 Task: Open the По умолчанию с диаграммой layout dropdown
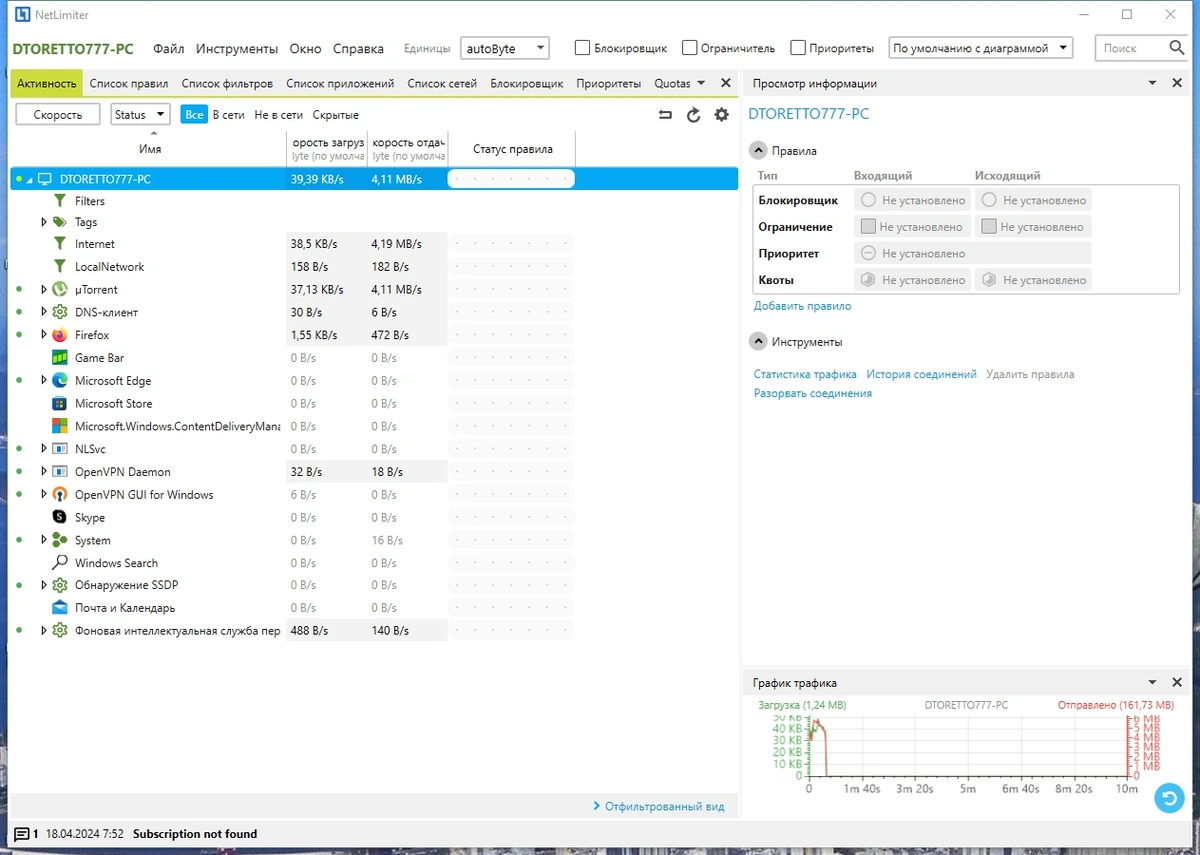pos(980,48)
